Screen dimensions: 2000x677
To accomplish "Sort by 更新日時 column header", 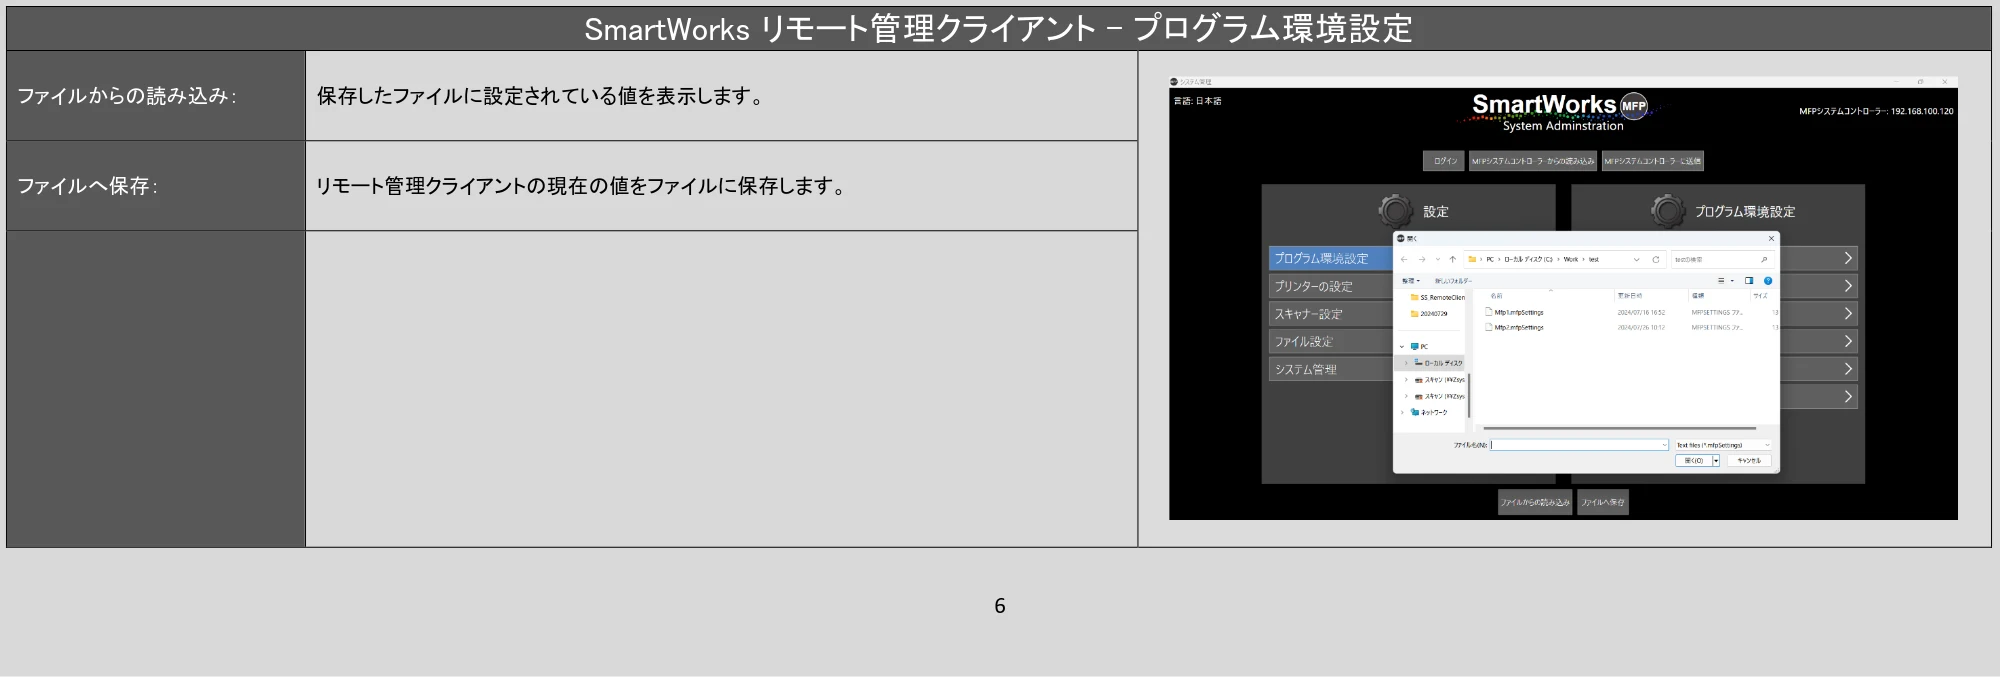I will point(1630,296).
